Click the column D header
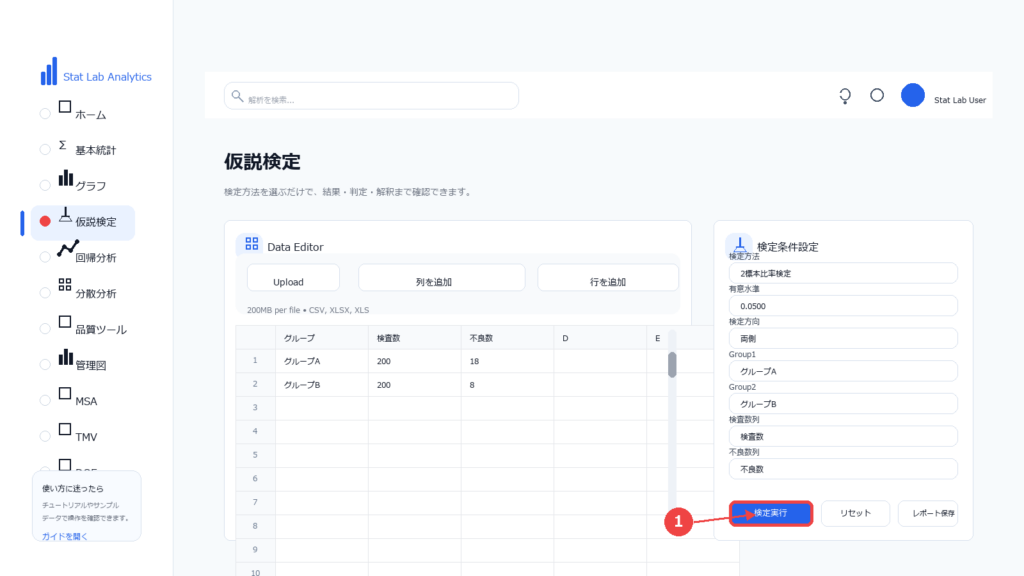This screenshot has height=576, width=1024. 600,338
